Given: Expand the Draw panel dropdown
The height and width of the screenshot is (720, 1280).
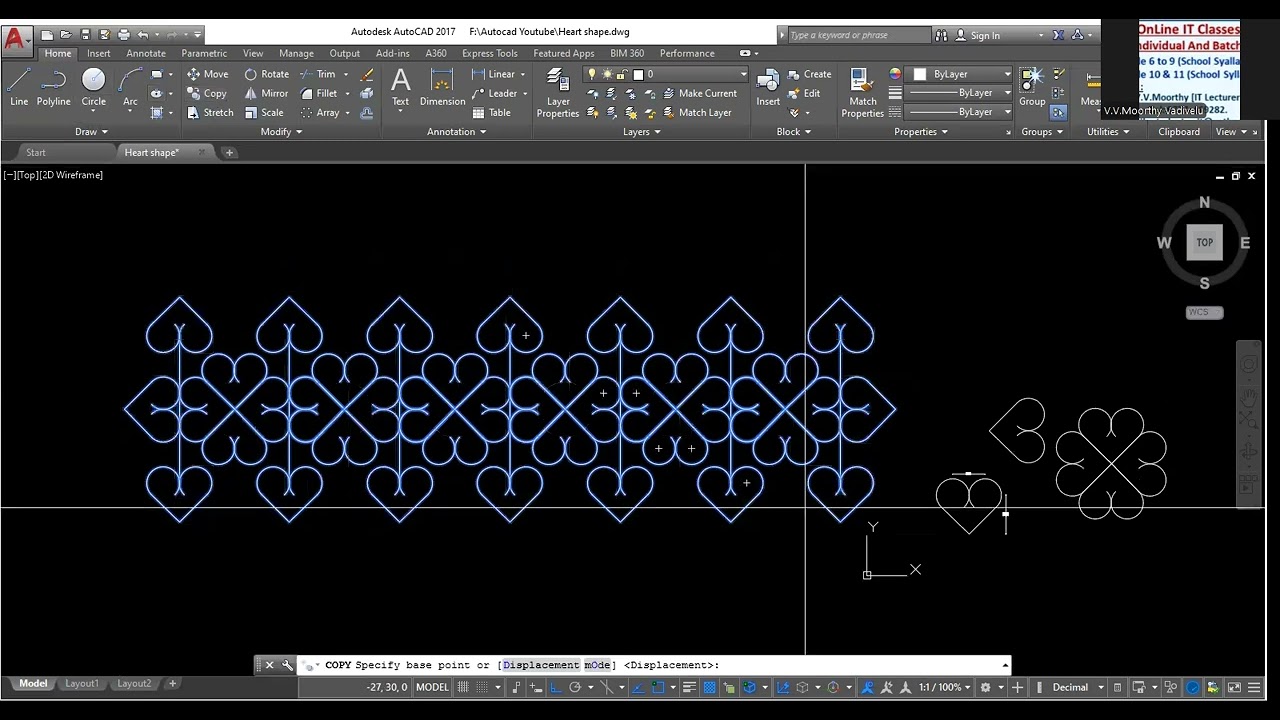Looking at the screenshot, I should pyautogui.click(x=91, y=132).
